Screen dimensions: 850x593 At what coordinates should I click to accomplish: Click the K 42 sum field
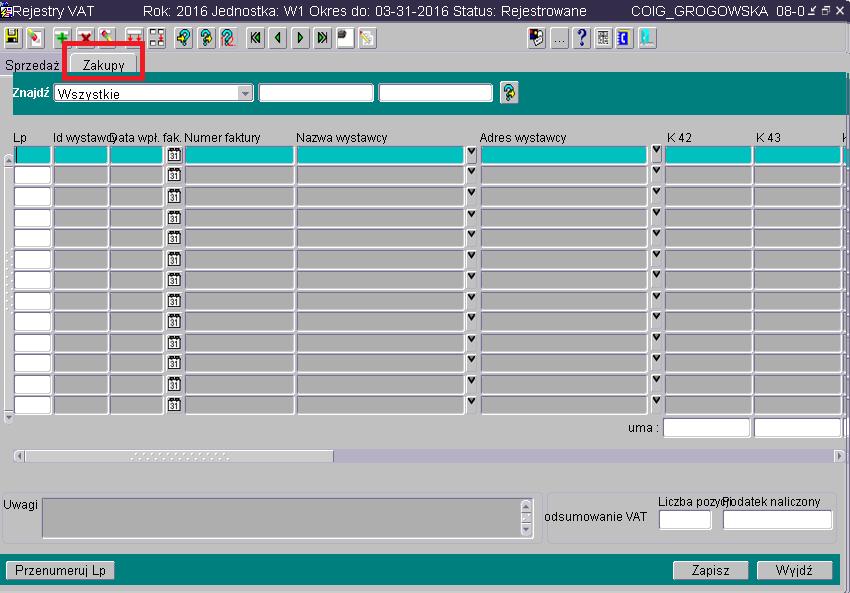706,428
